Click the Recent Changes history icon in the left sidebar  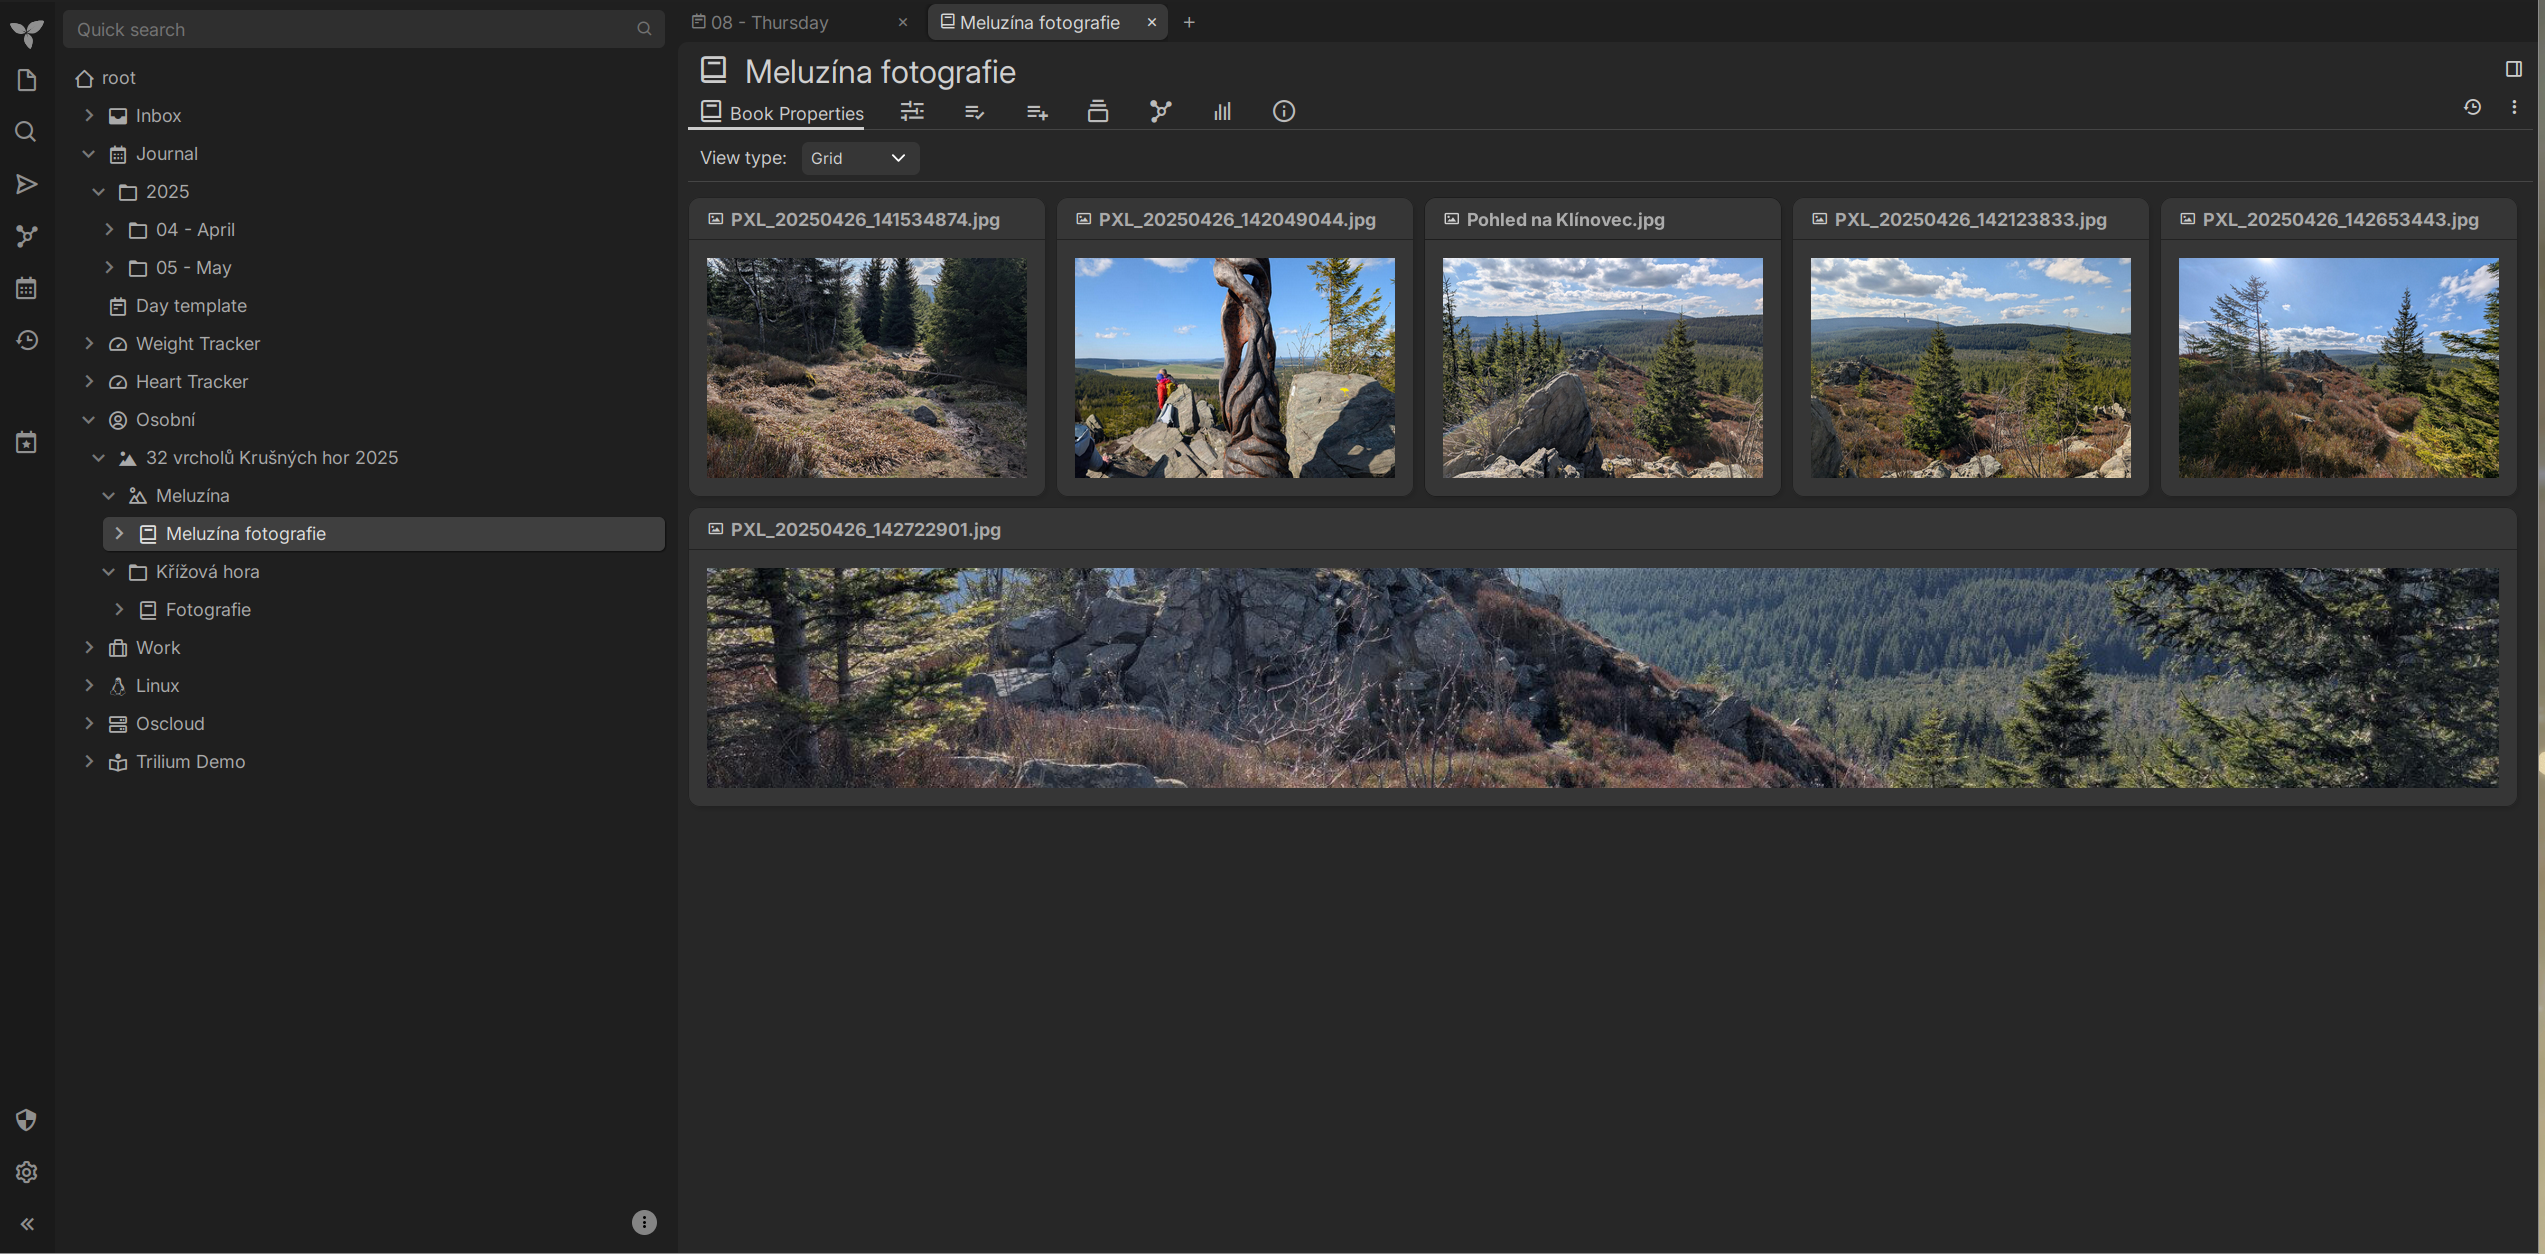(27, 341)
